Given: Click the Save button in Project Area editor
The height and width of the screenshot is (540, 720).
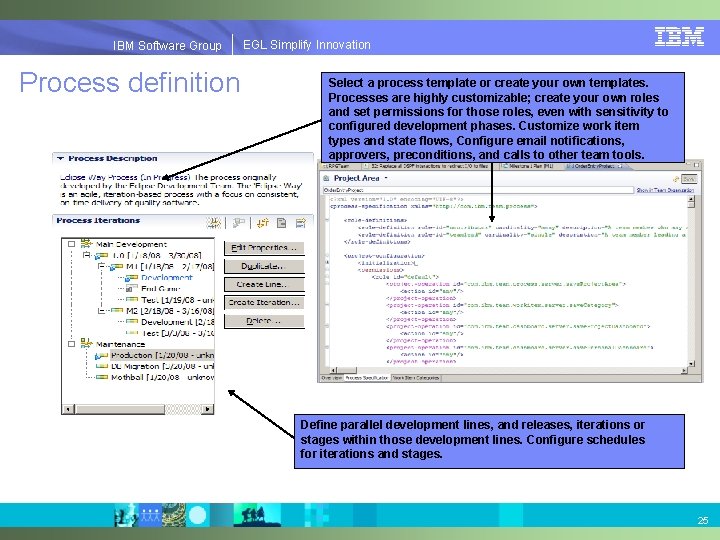Looking at the screenshot, I should point(689,179).
